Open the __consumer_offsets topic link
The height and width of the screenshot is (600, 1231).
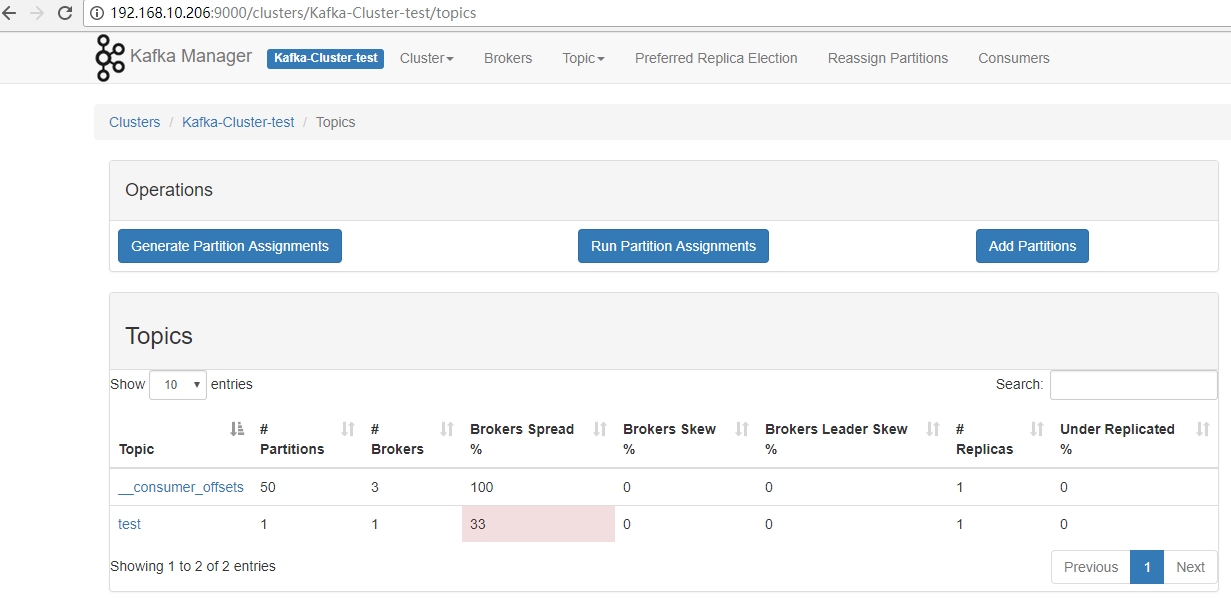181,487
